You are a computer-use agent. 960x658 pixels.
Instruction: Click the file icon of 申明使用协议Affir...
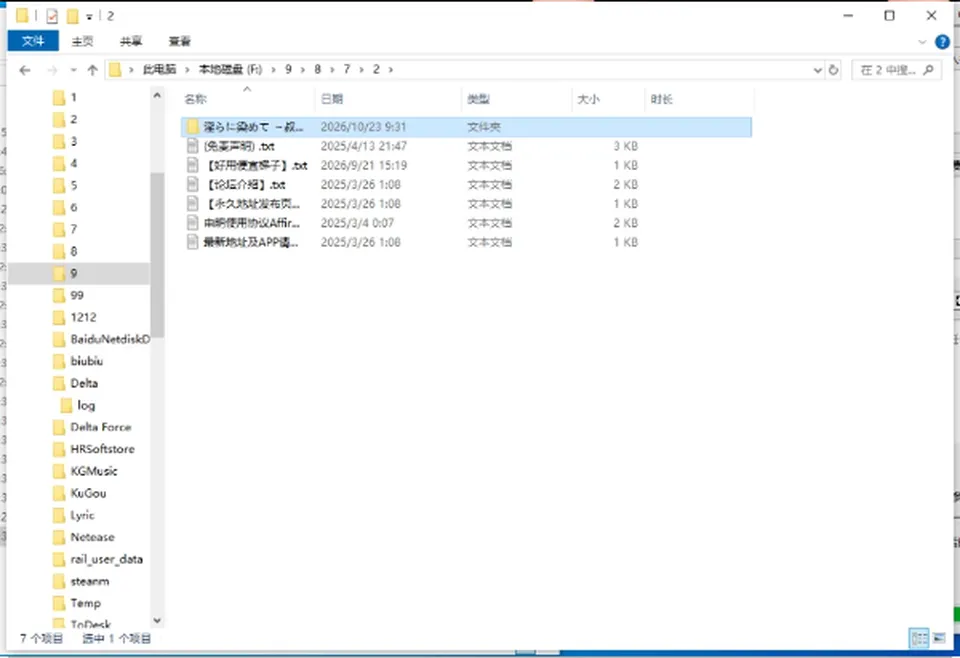pos(193,223)
